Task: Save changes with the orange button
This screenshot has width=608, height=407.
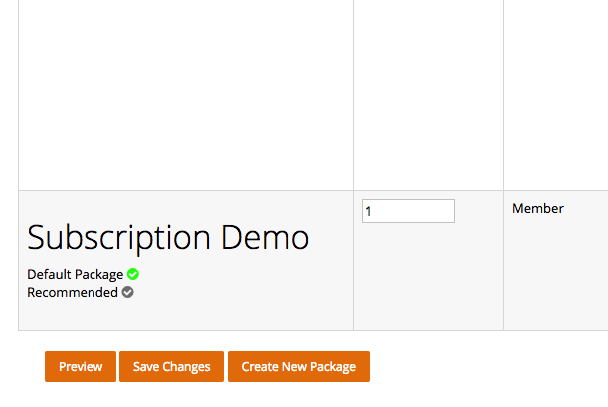Action: tap(171, 366)
